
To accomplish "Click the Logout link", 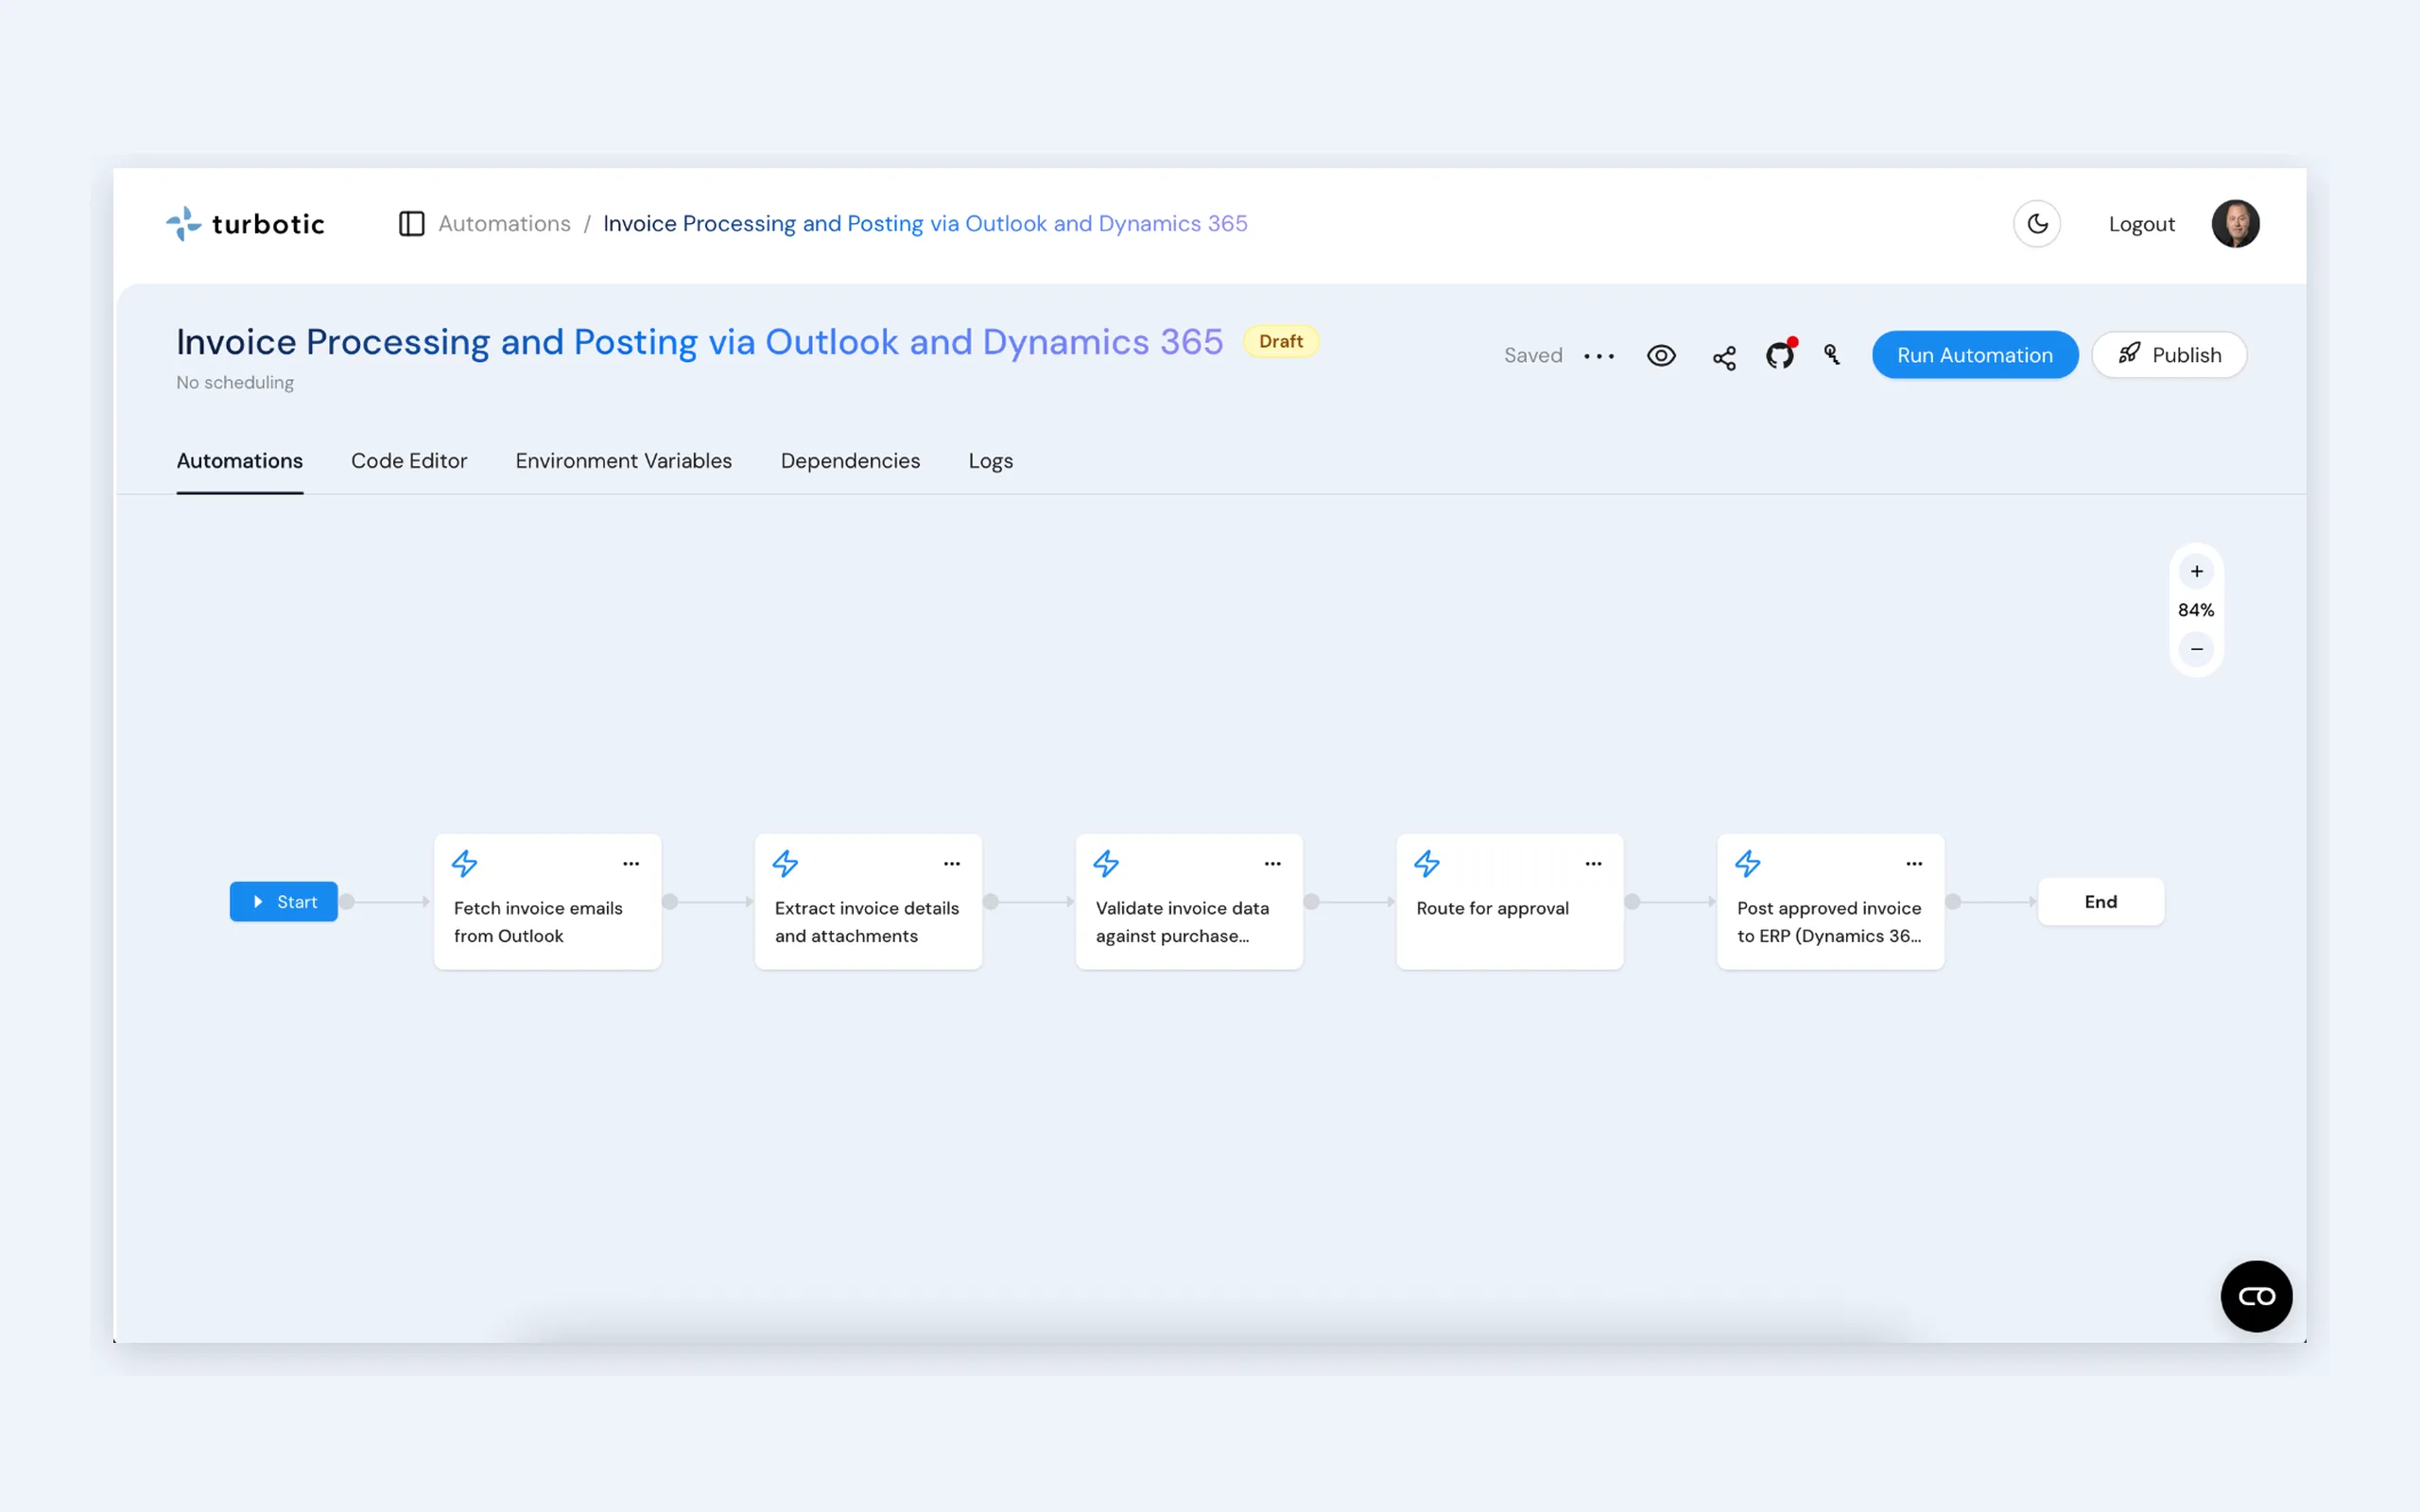I will pos(2141,224).
